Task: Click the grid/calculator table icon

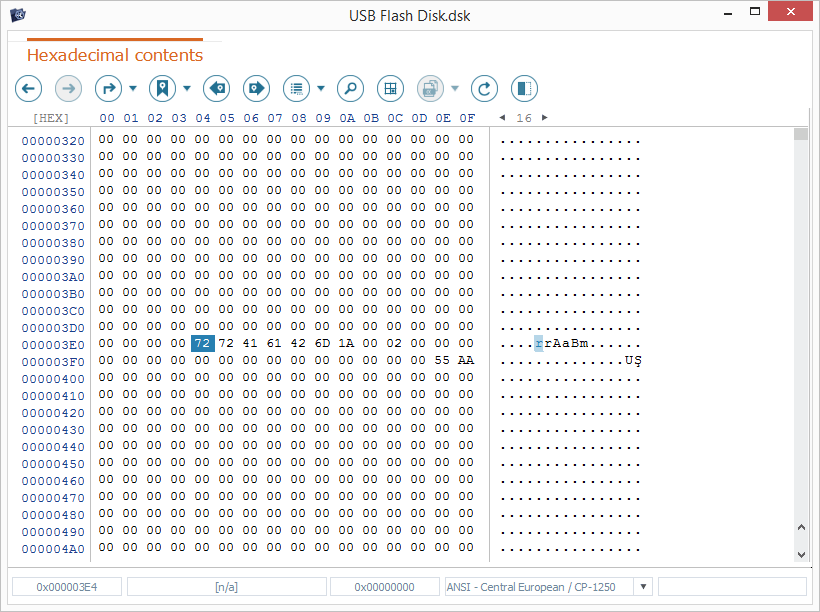Action: [x=390, y=88]
